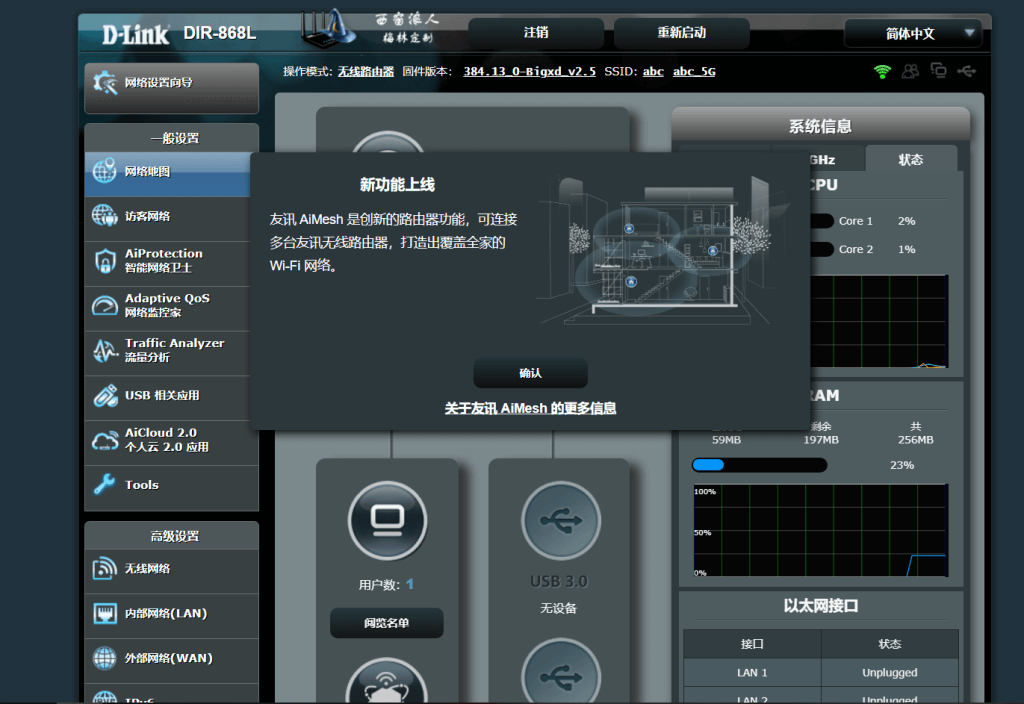Click the Core 1 usage bar
Screen dimensions: 1024x704
coord(822,221)
